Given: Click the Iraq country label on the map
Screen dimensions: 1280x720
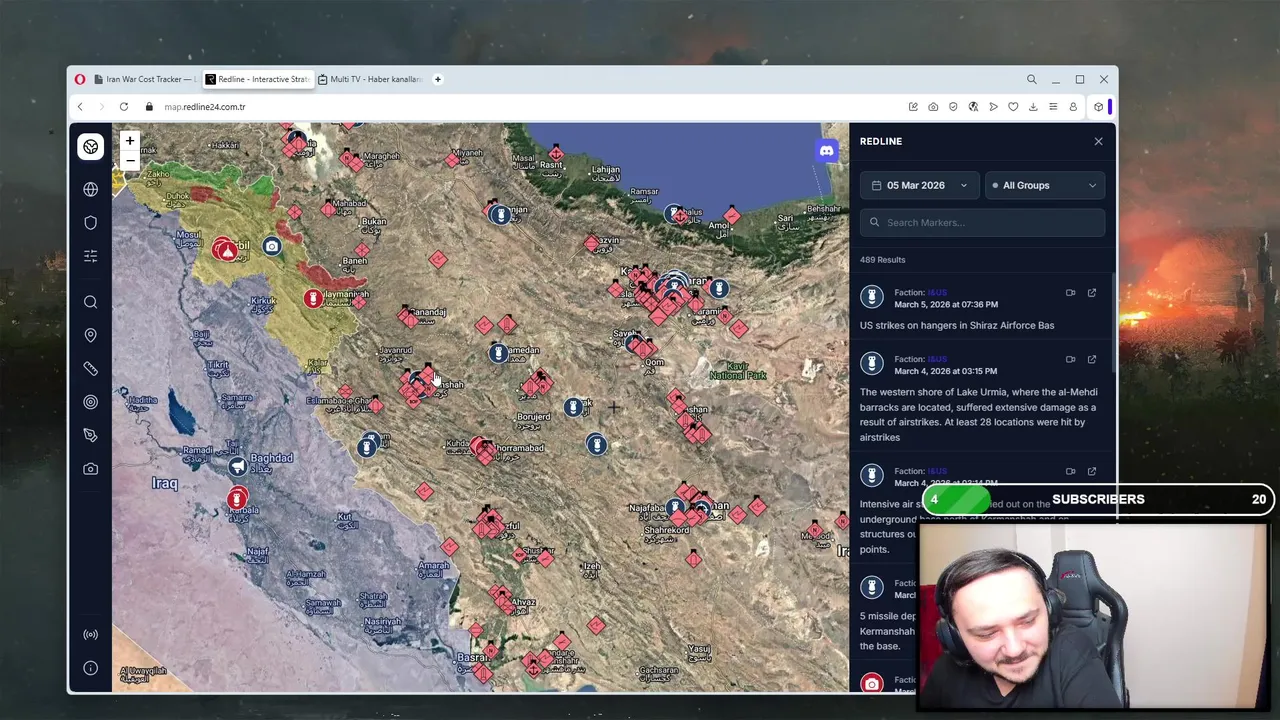Looking at the screenshot, I should tap(164, 484).
